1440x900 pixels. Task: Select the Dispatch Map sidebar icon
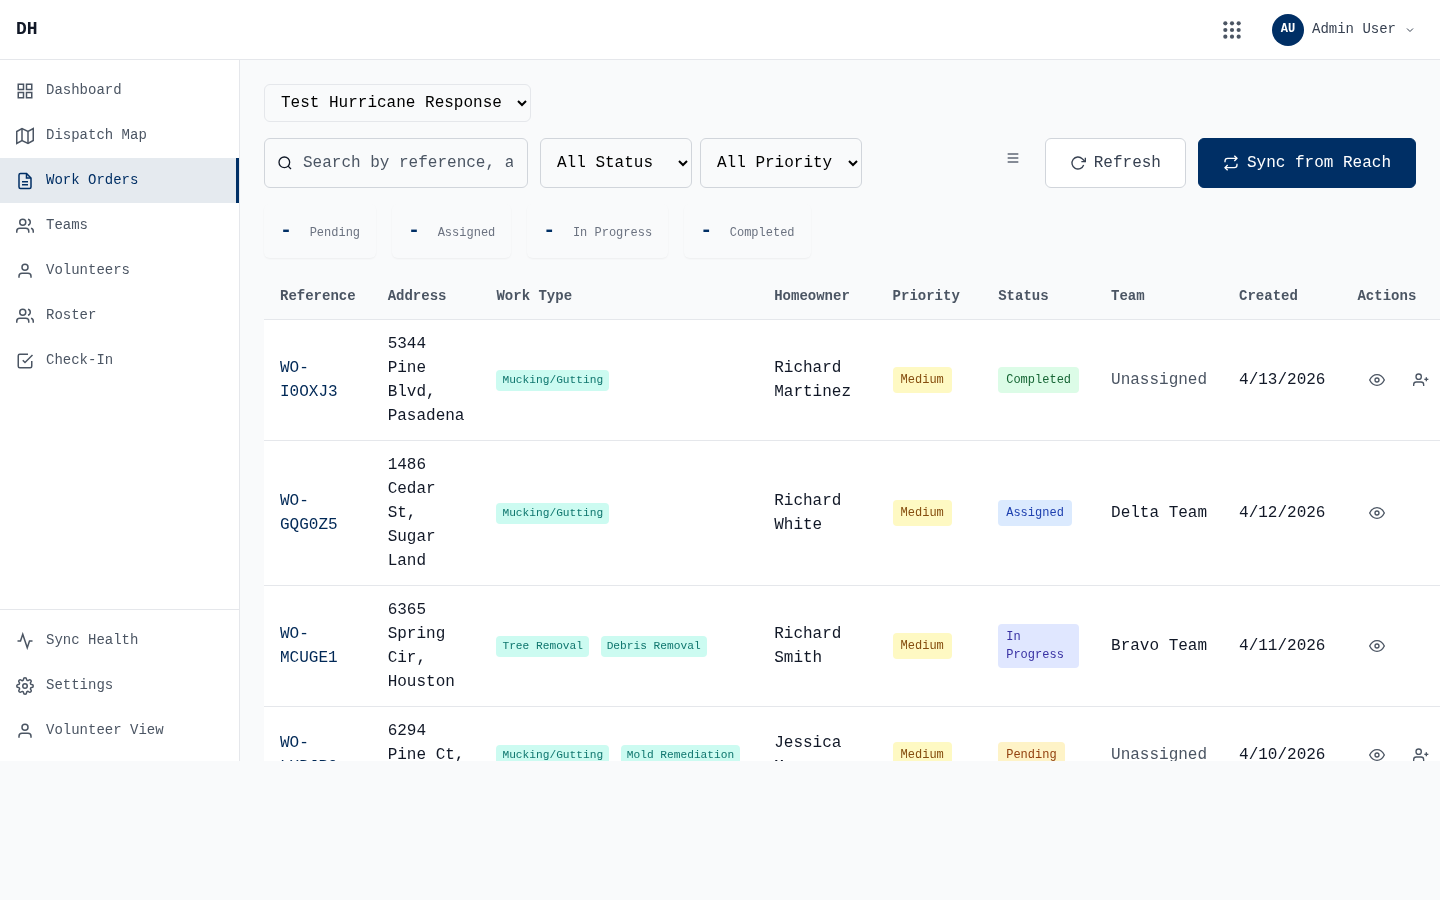(25, 135)
